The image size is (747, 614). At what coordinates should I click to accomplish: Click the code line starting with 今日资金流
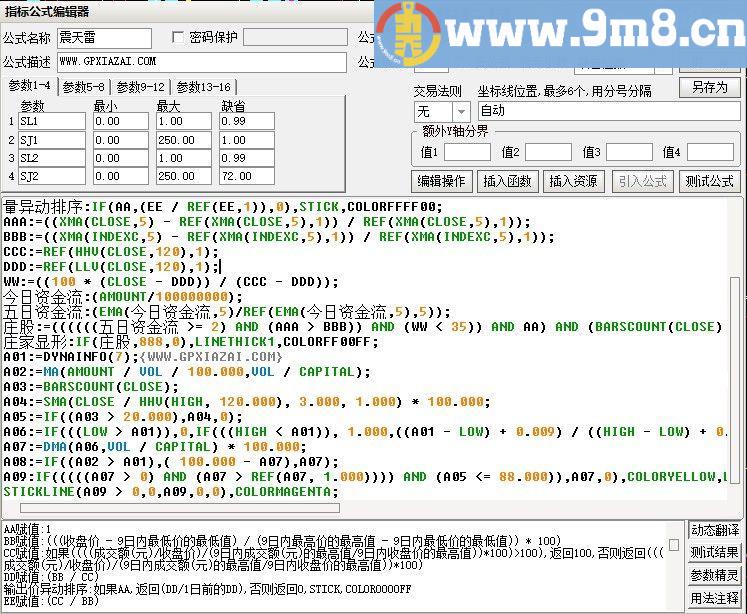coord(122,297)
